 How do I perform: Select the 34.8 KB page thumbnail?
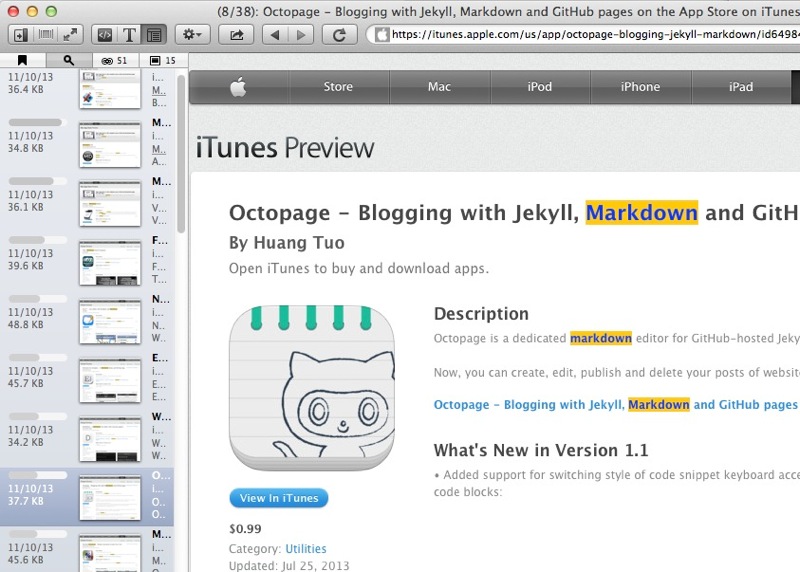[110, 144]
